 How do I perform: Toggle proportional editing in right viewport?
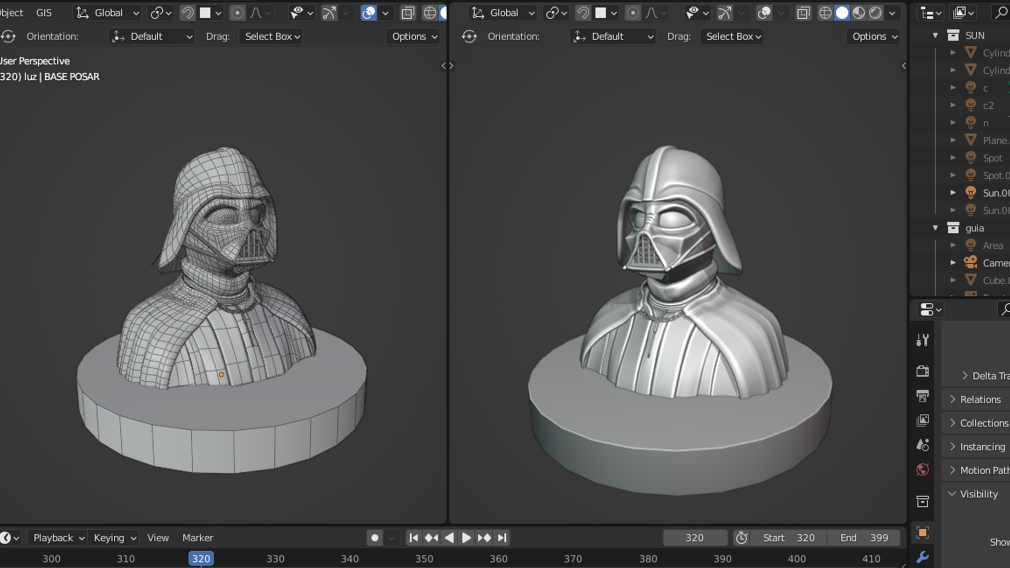pos(633,13)
